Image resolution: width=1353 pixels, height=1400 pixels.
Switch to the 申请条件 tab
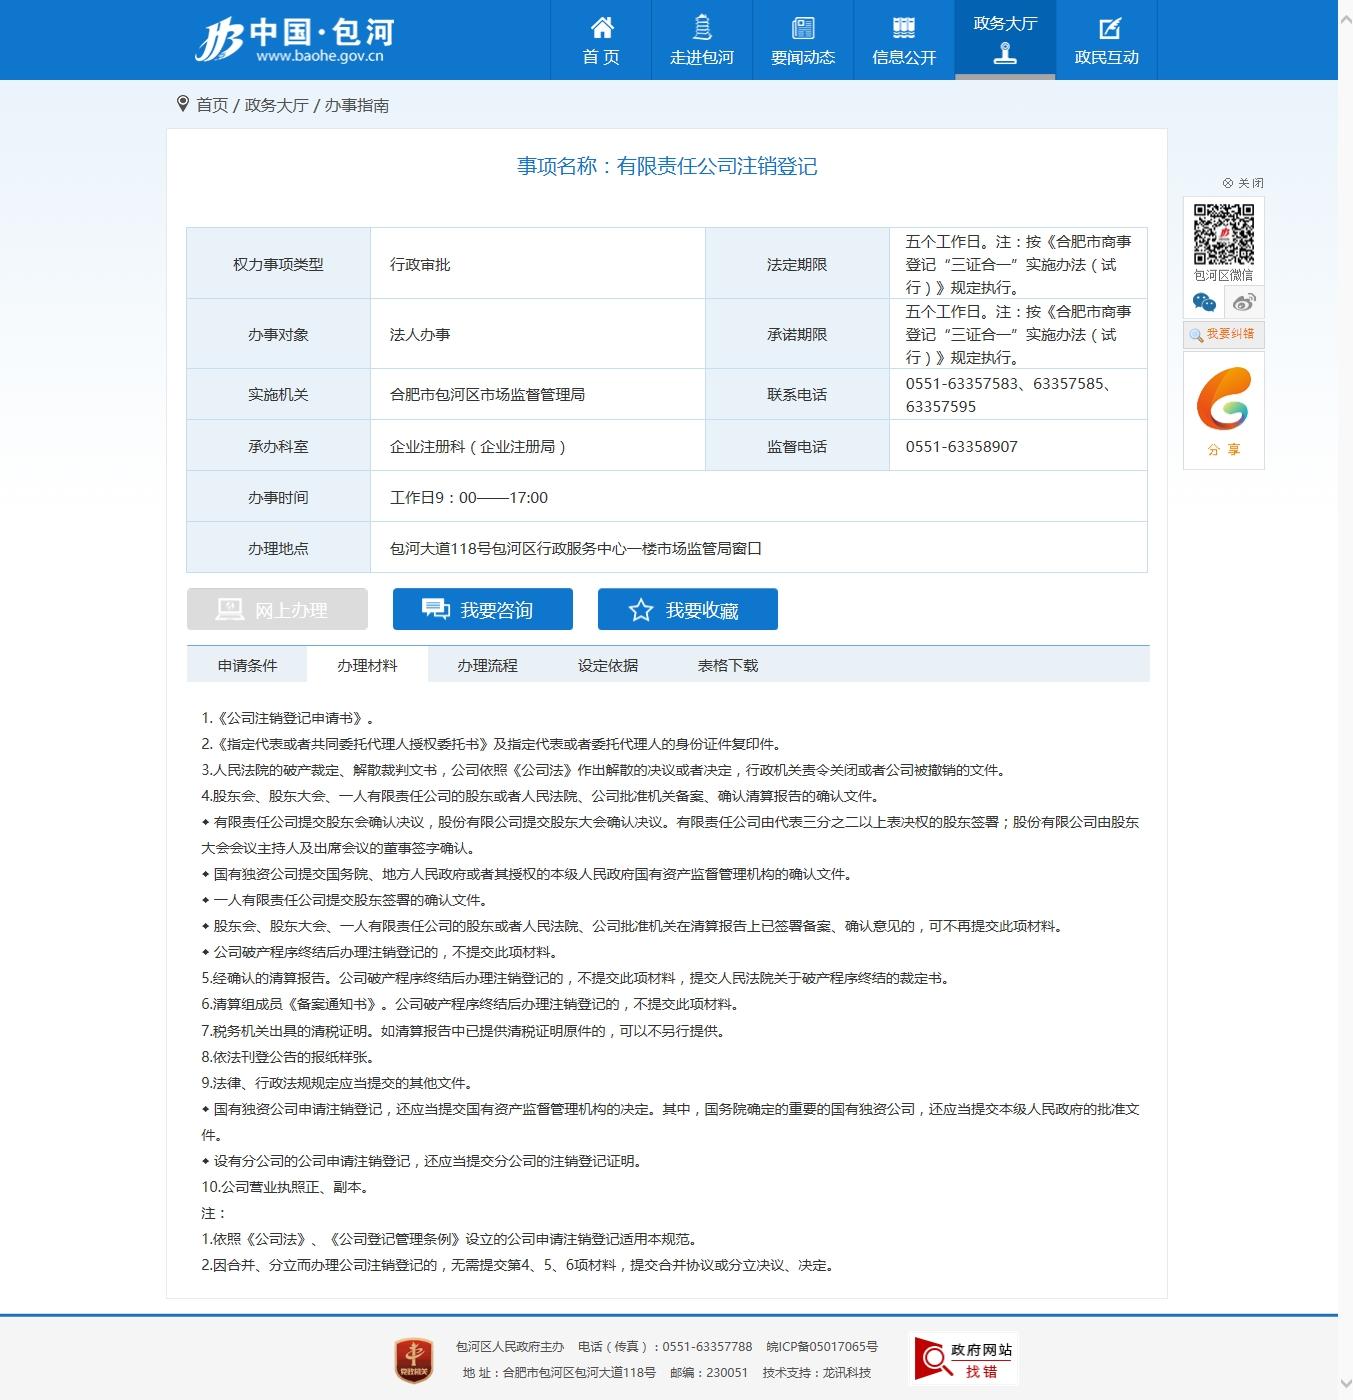coord(247,665)
